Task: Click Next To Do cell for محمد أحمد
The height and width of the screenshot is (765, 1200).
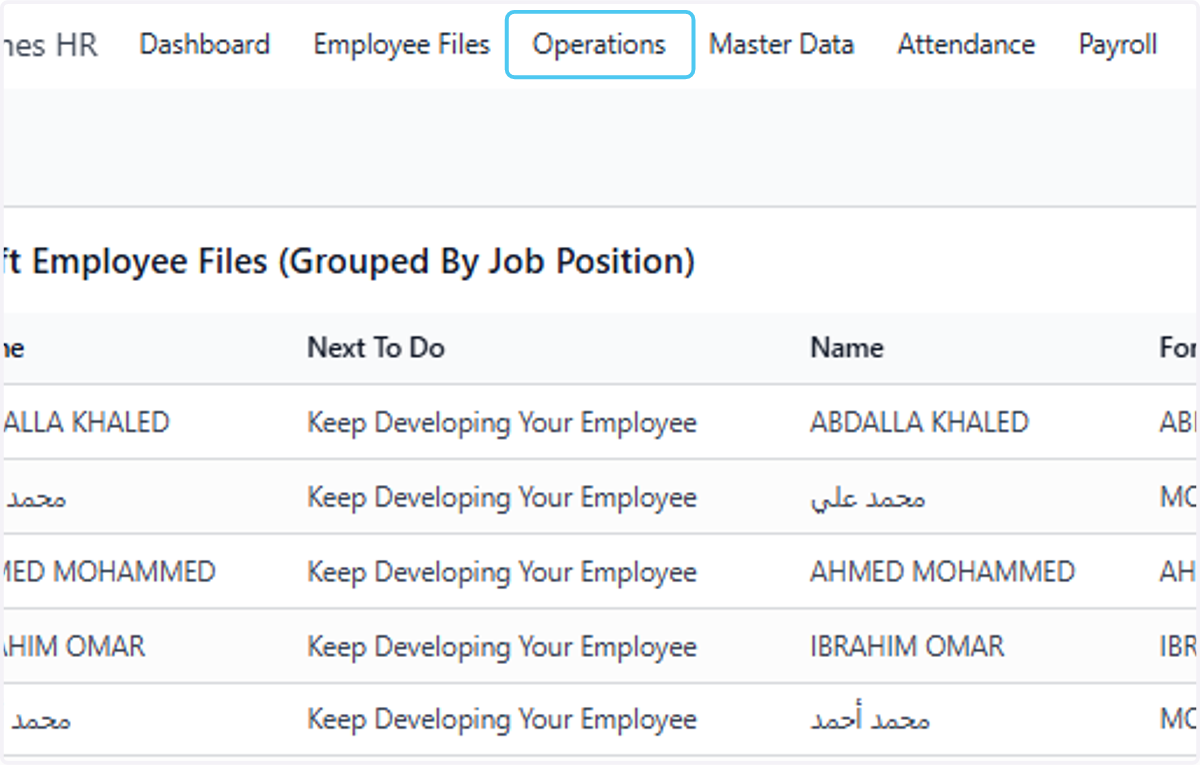Action: point(502,720)
